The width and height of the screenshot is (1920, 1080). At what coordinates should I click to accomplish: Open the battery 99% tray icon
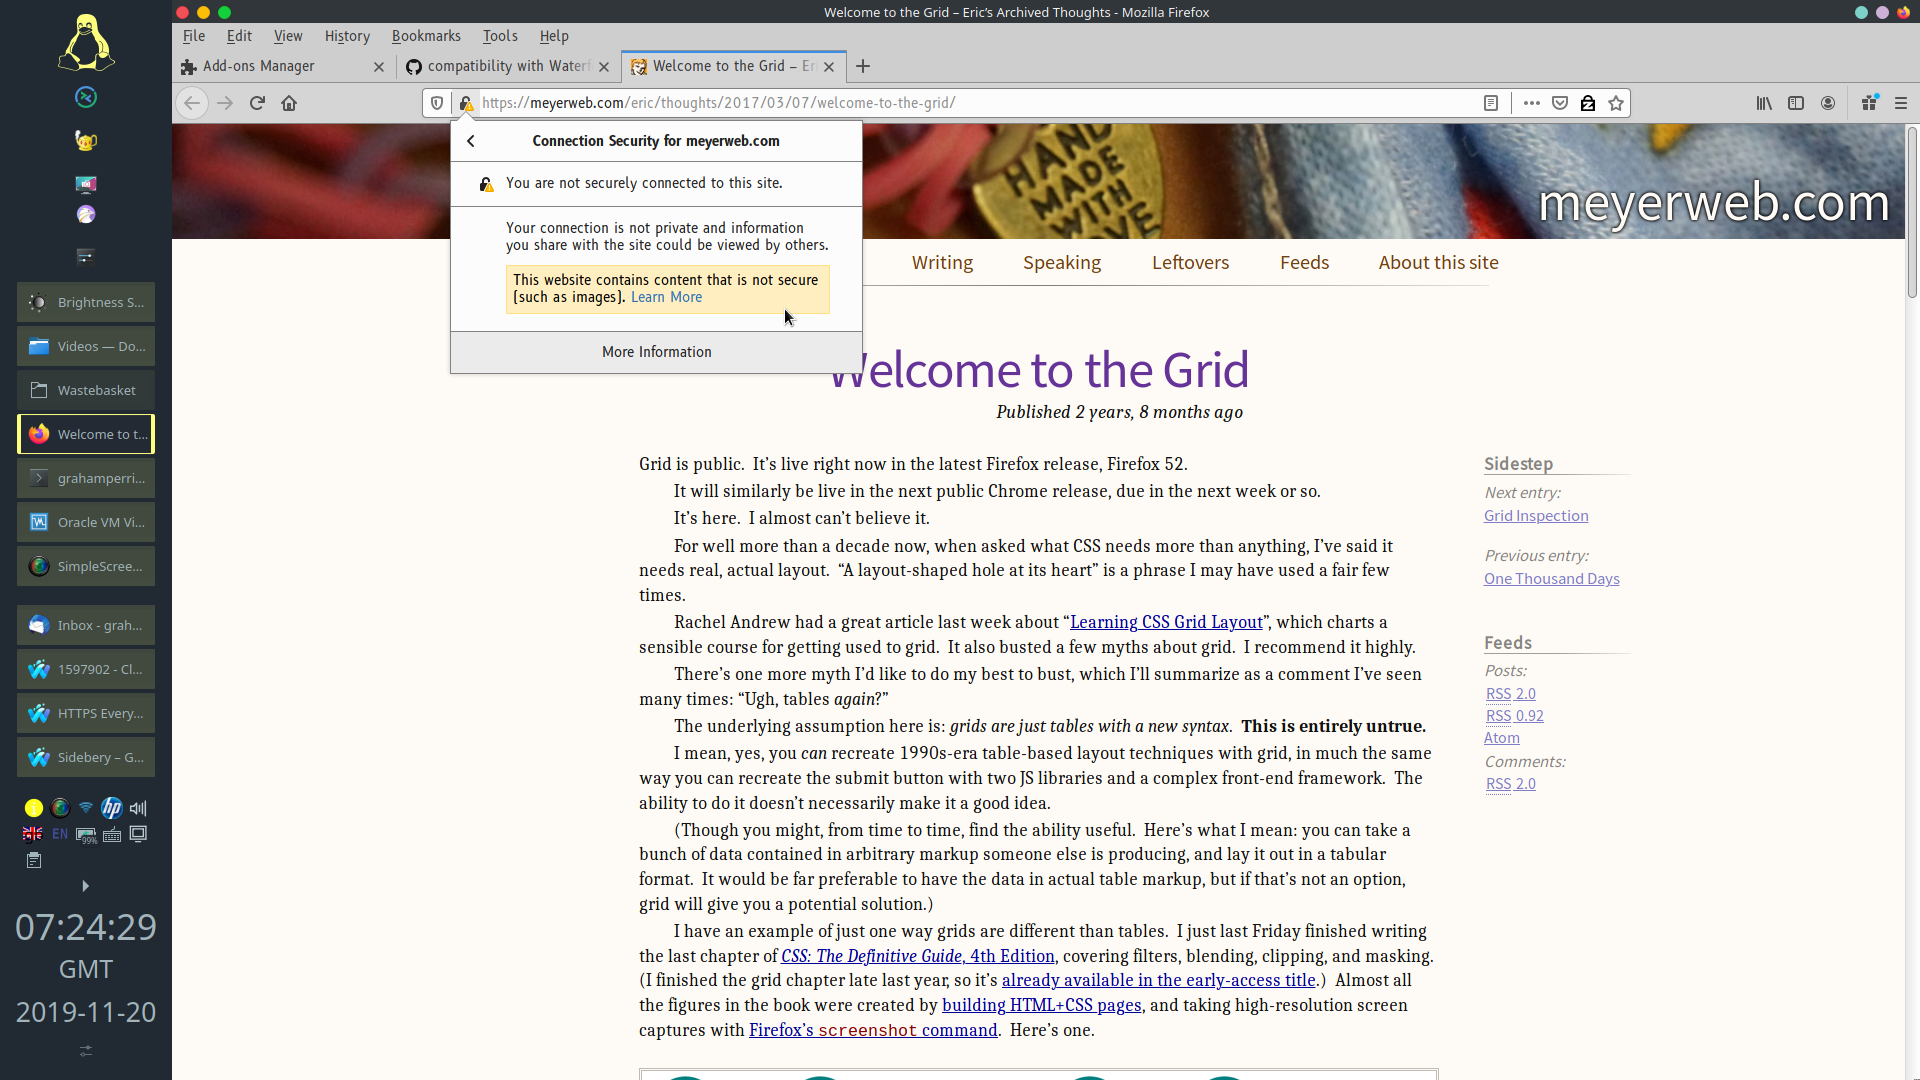[86, 835]
